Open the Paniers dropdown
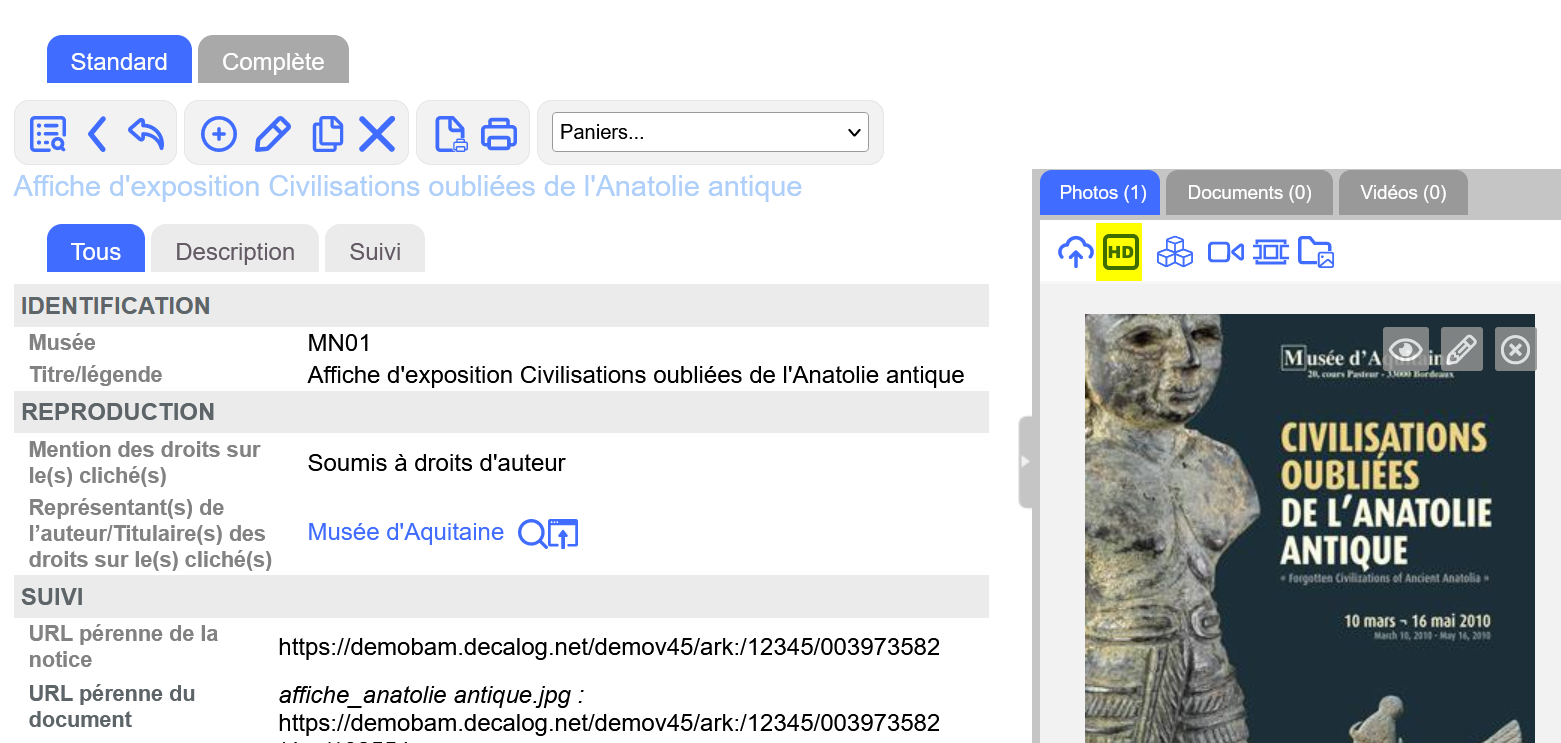Viewport: 1561px width, 743px height. tap(710, 132)
